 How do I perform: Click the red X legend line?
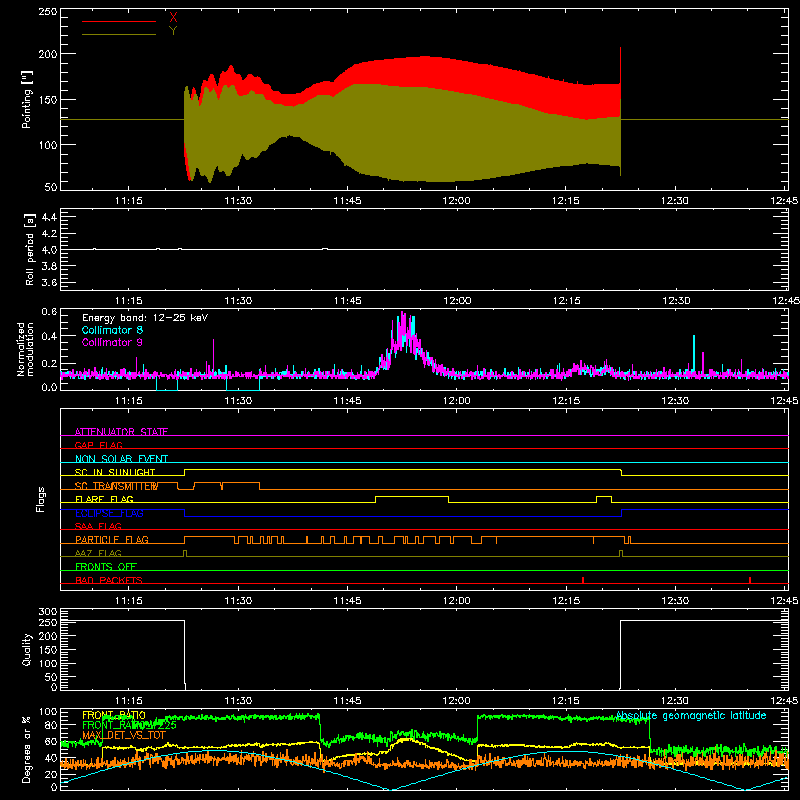pos(119,21)
